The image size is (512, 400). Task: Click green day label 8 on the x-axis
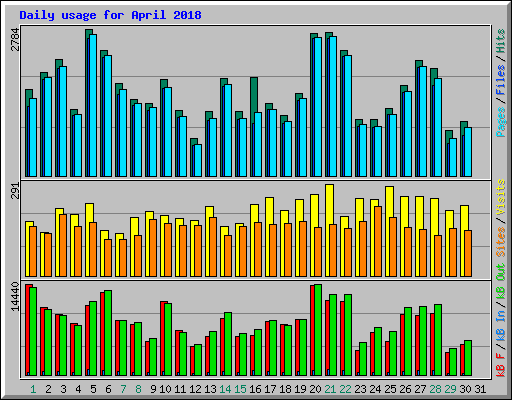coord(138,389)
